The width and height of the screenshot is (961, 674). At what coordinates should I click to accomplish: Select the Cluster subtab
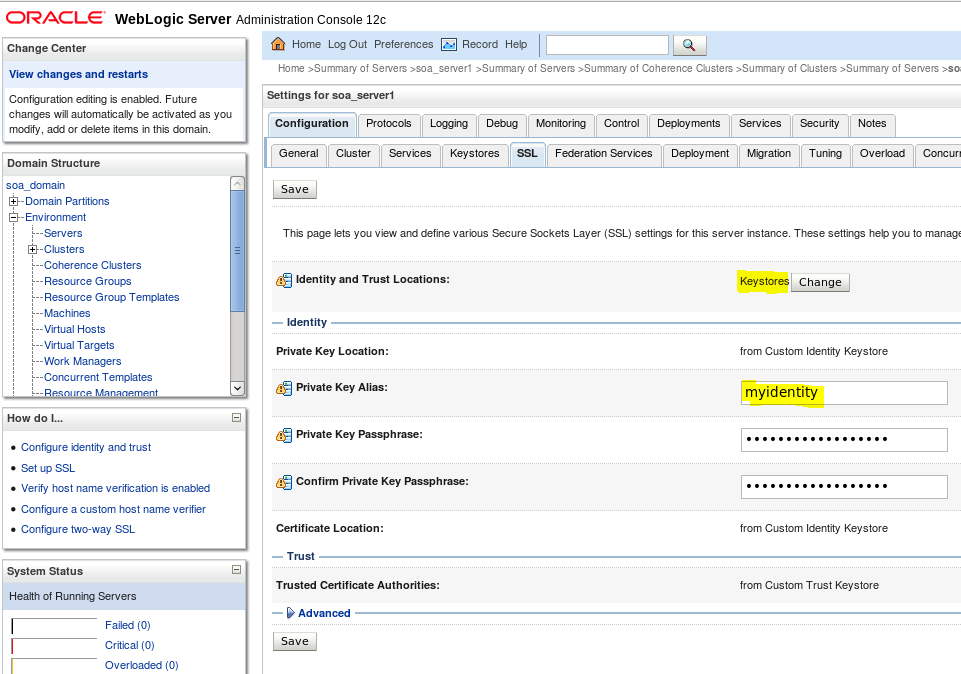(353, 154)
